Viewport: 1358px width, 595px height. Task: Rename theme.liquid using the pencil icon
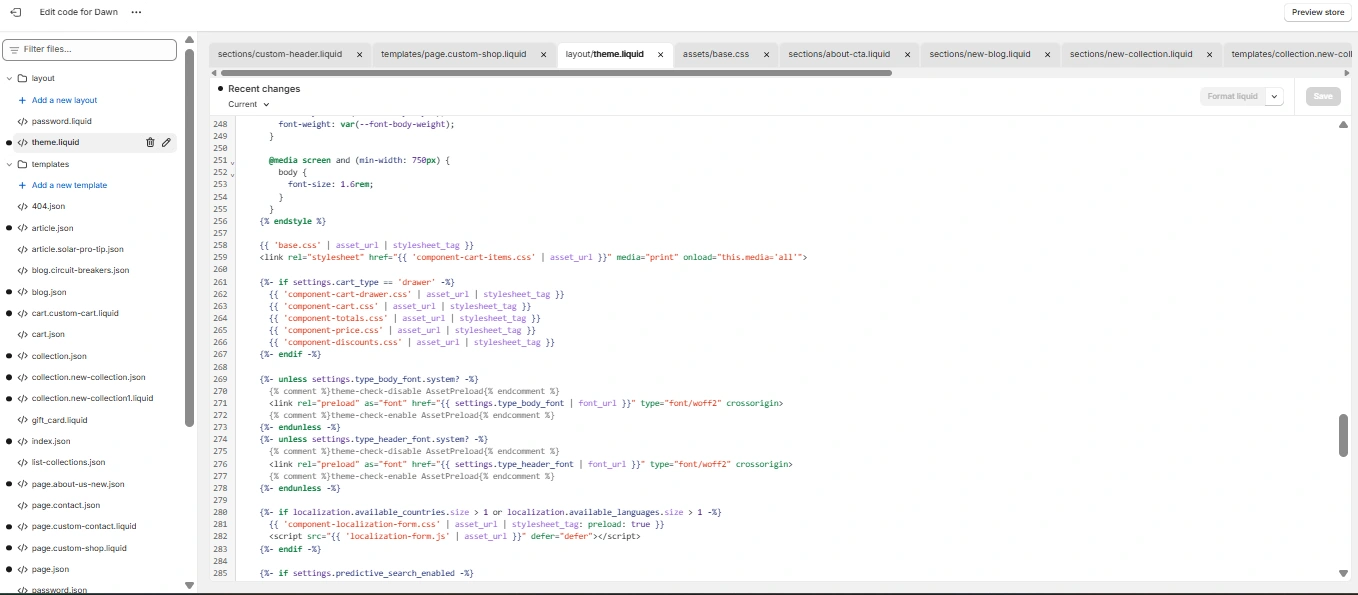coord(166,142)
